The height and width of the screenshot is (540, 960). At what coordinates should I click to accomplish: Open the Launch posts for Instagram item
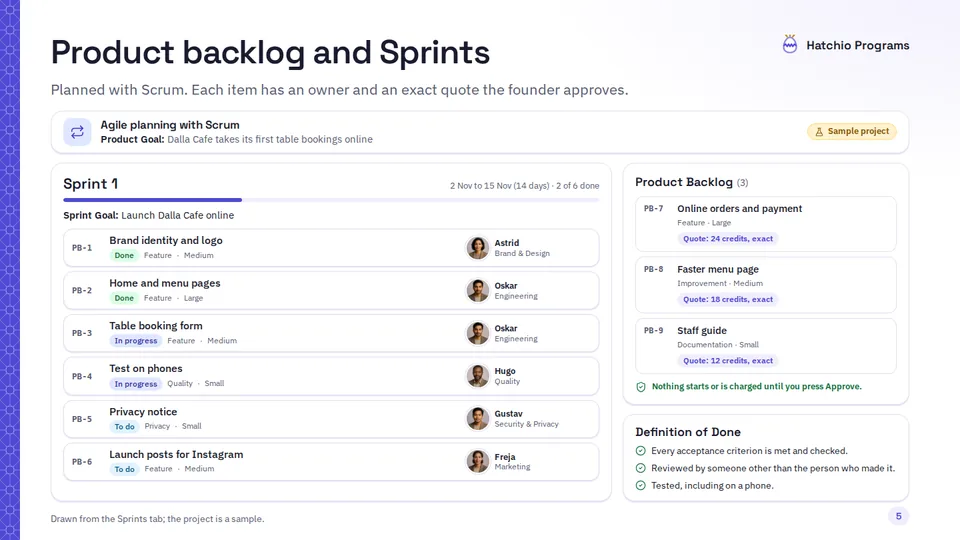[331, 462]
